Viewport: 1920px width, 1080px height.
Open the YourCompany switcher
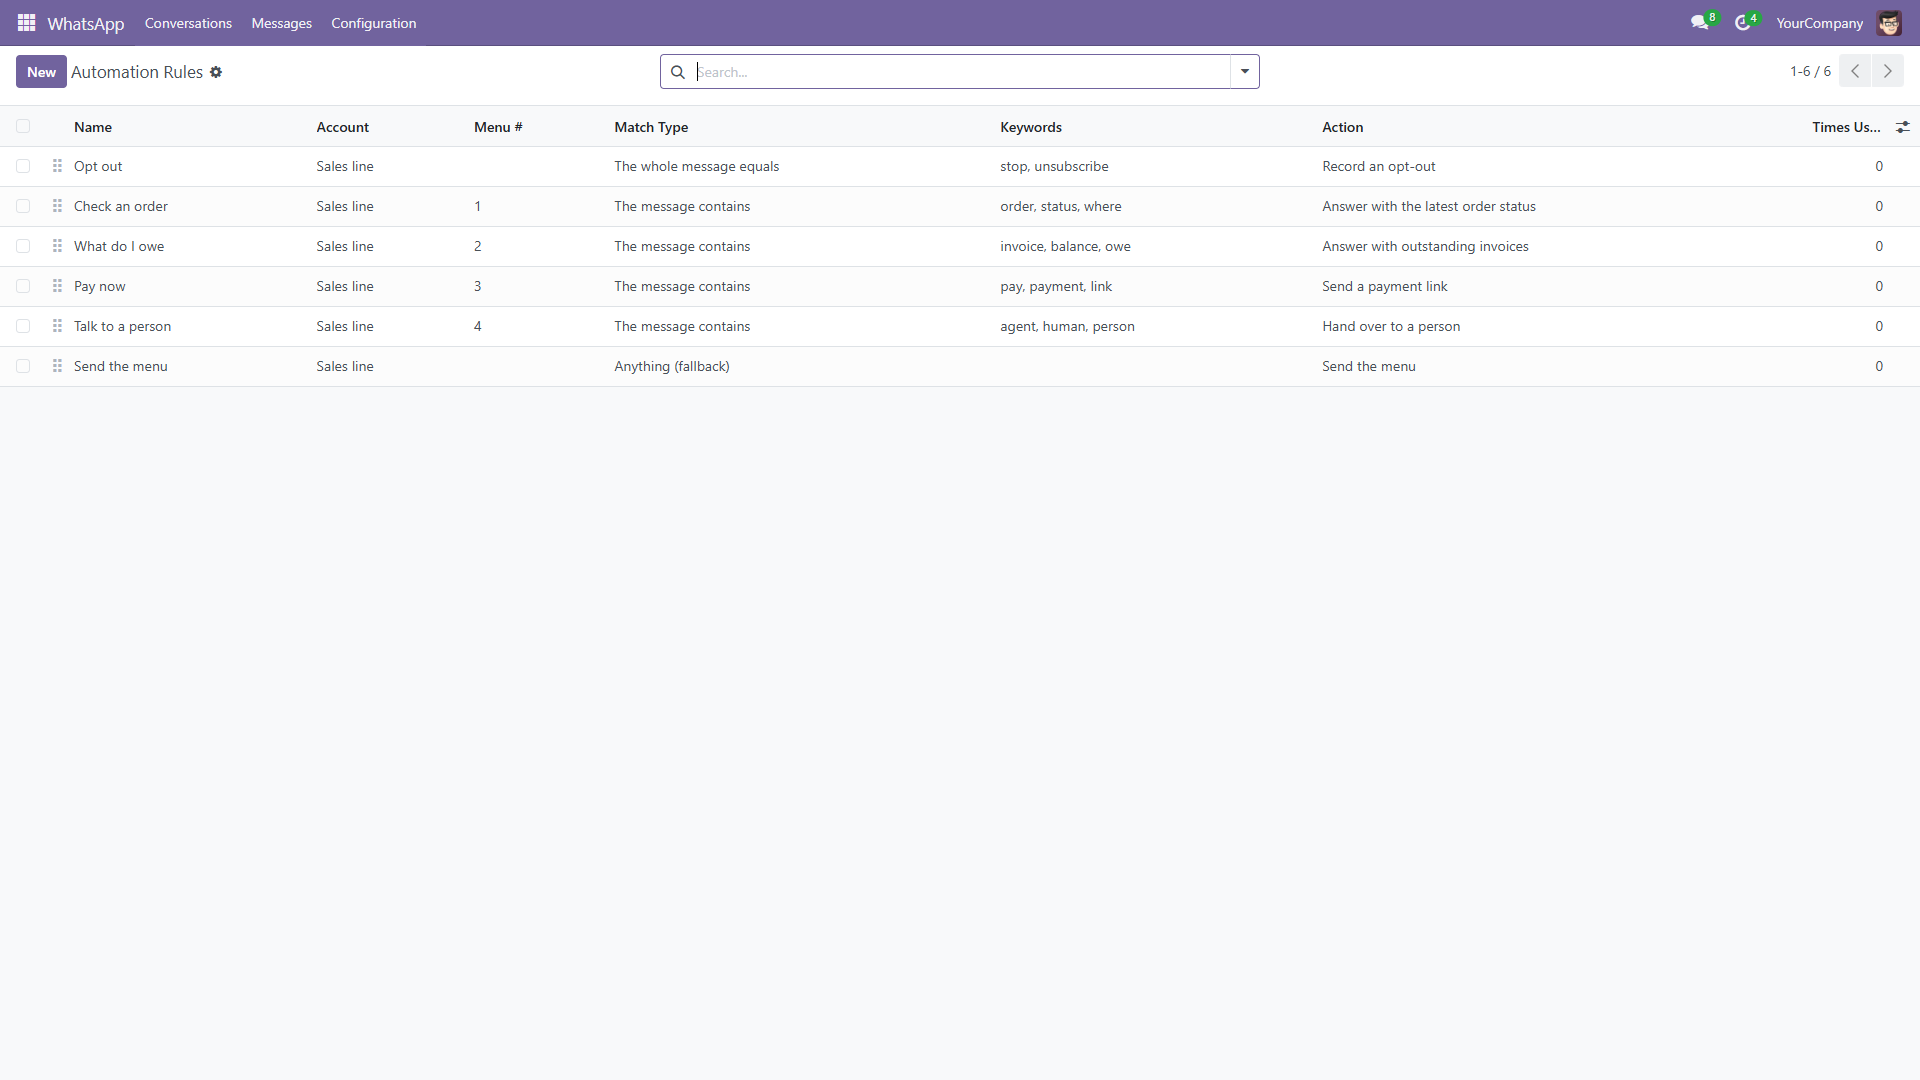click(1819, 23)
